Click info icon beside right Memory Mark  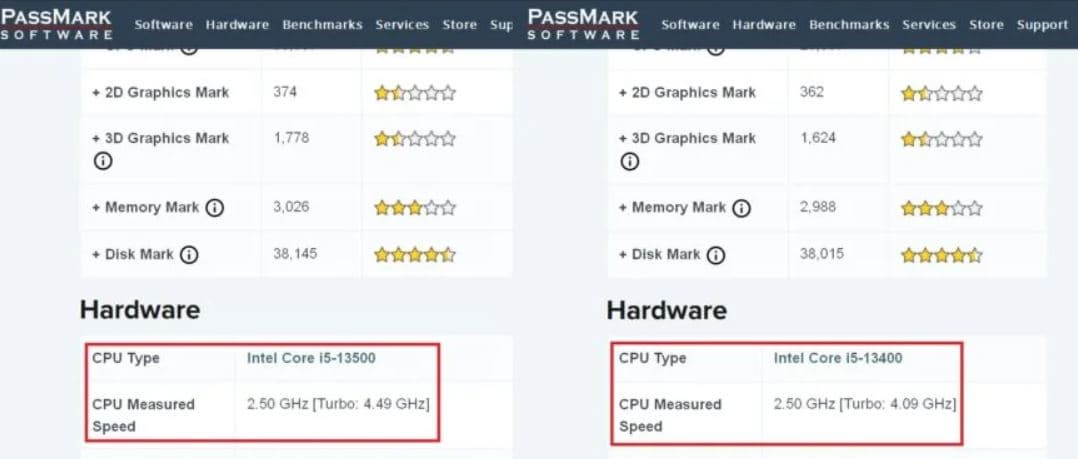(x=741, y=208)
